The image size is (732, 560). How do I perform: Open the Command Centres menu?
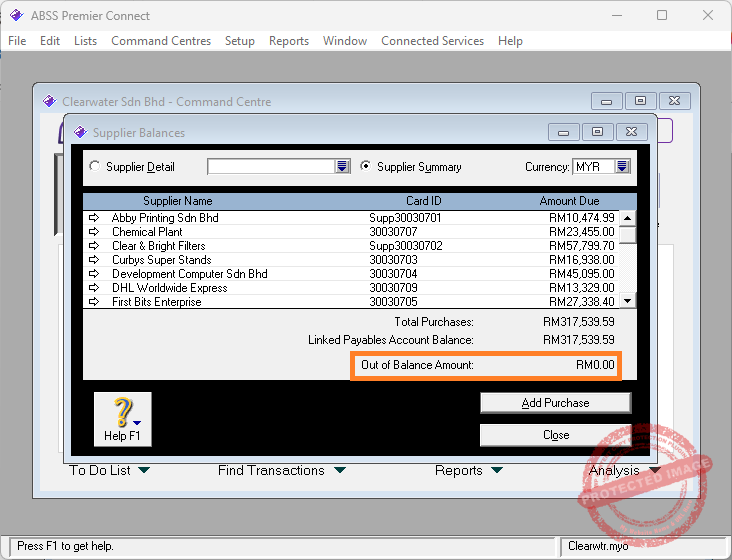click(161, 41)
